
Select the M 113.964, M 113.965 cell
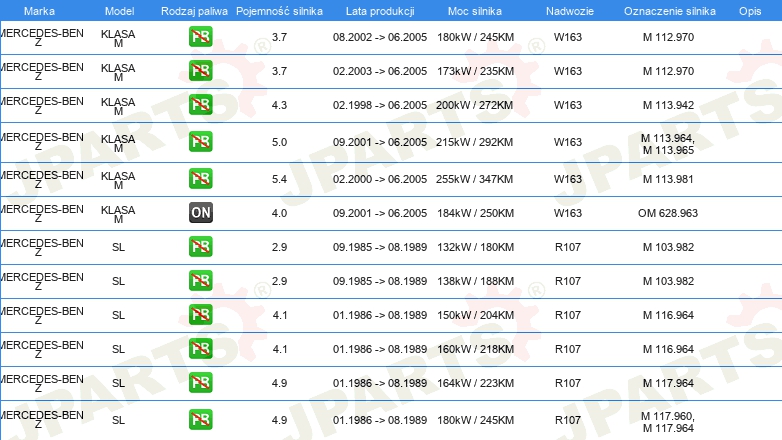click(x=668, y=144)
